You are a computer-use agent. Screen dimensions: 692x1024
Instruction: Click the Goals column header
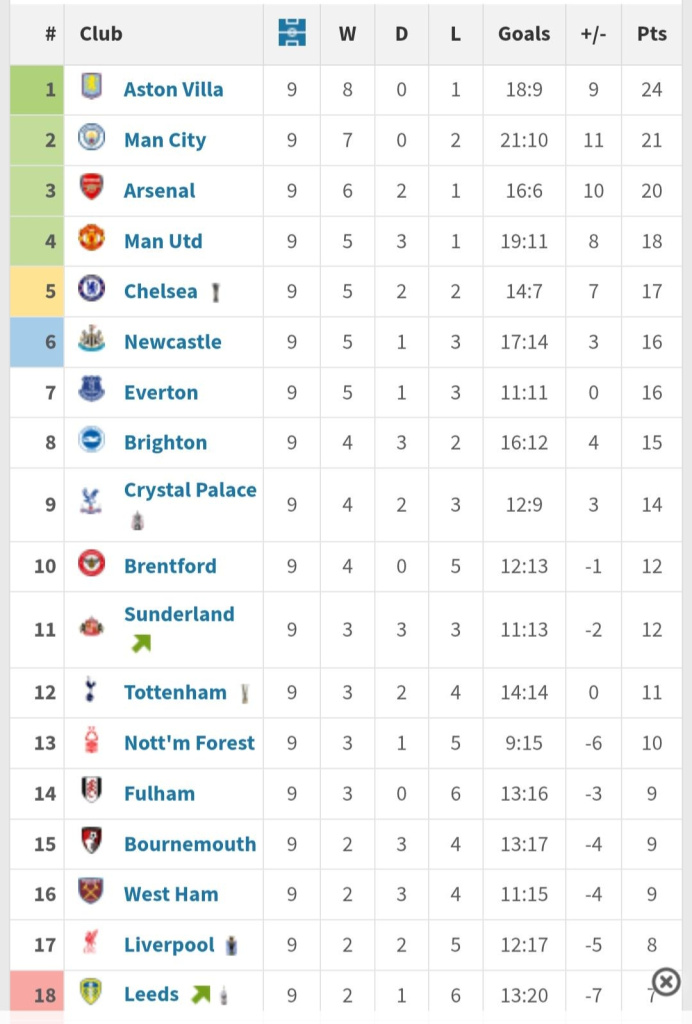[x=524, y=33]
